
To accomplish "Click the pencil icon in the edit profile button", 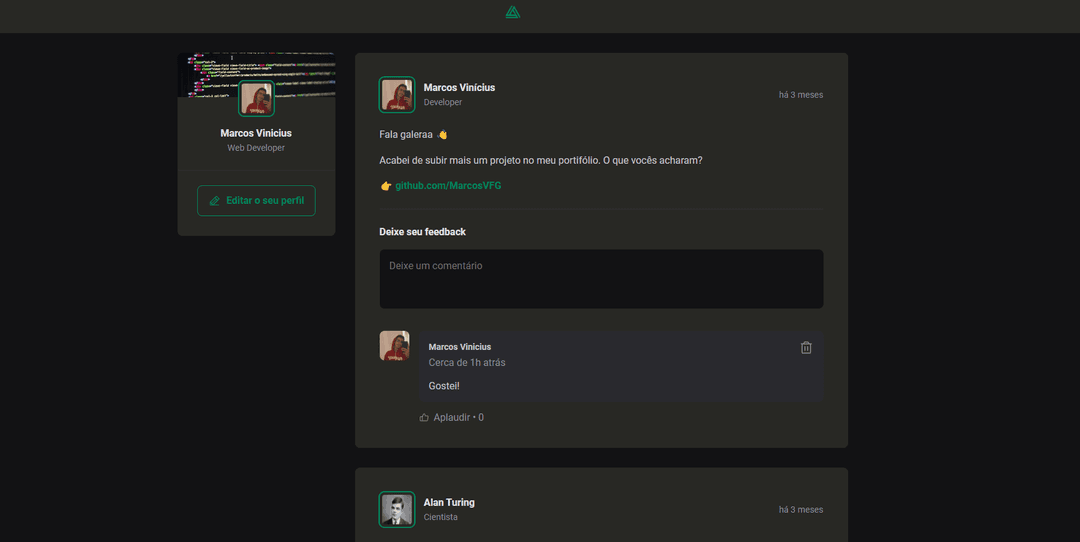I will (214, 201).
